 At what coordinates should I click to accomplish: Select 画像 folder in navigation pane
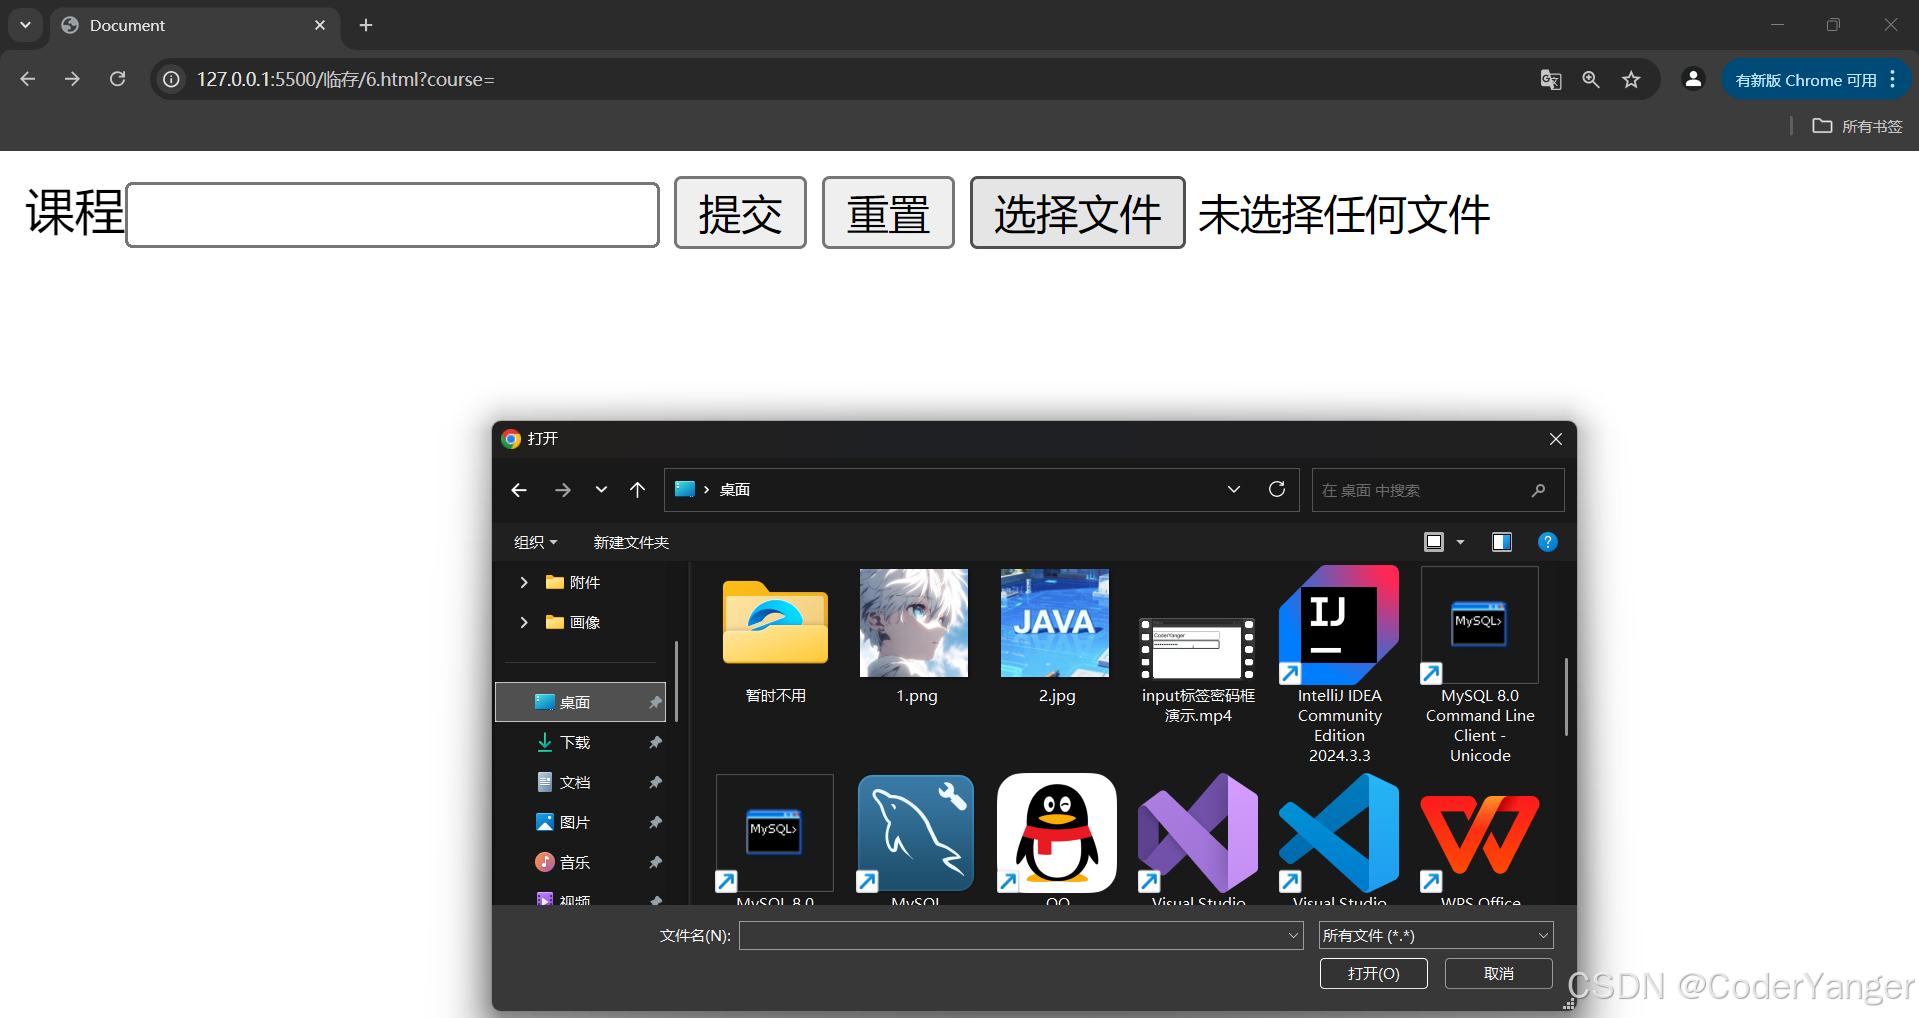(573, 622)
